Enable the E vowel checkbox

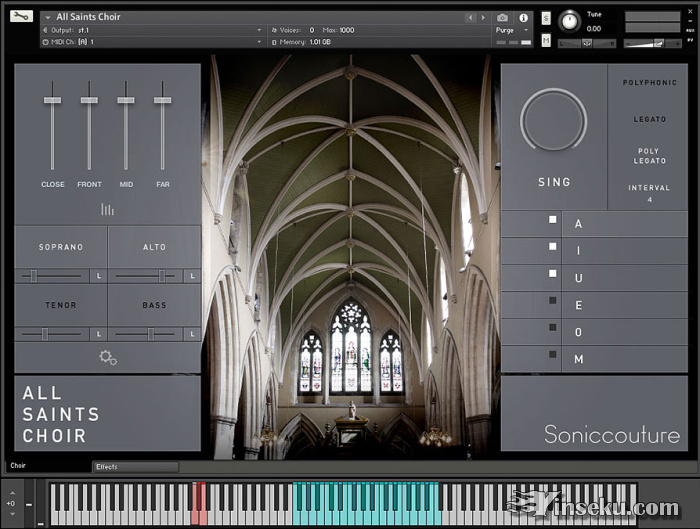tap(552, 300)
